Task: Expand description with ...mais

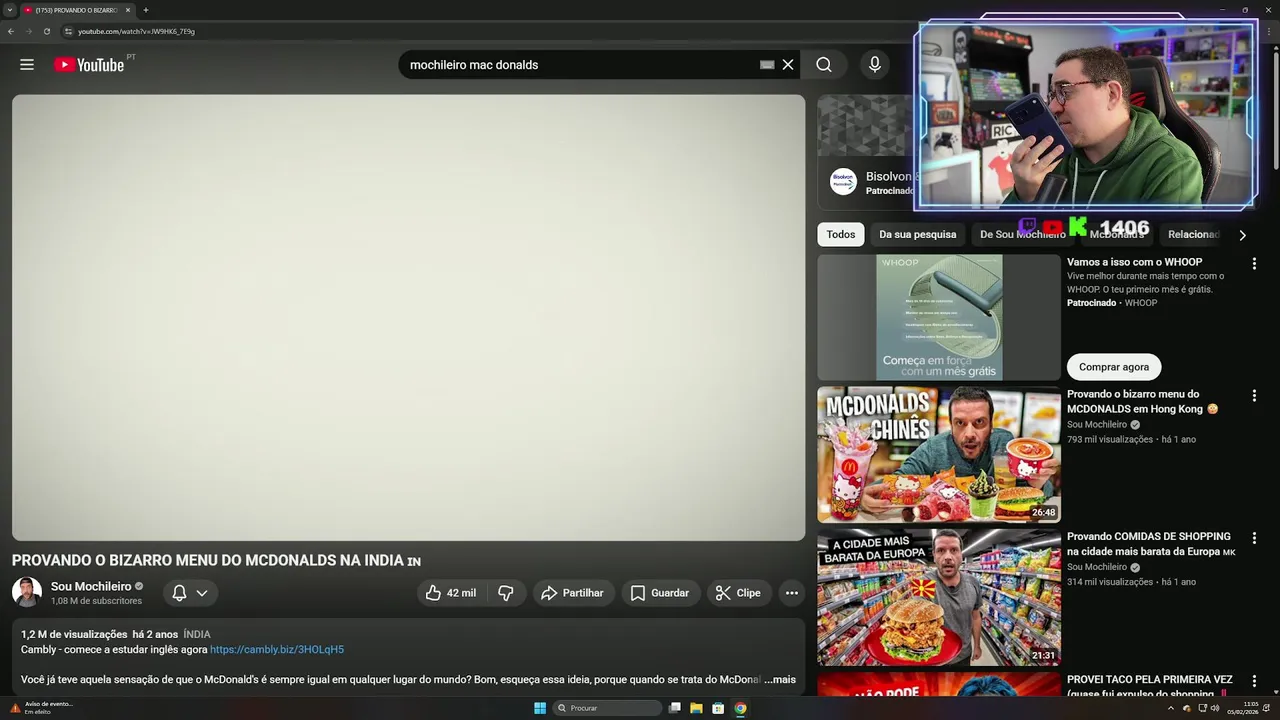Action: click(x=780, y=680)
